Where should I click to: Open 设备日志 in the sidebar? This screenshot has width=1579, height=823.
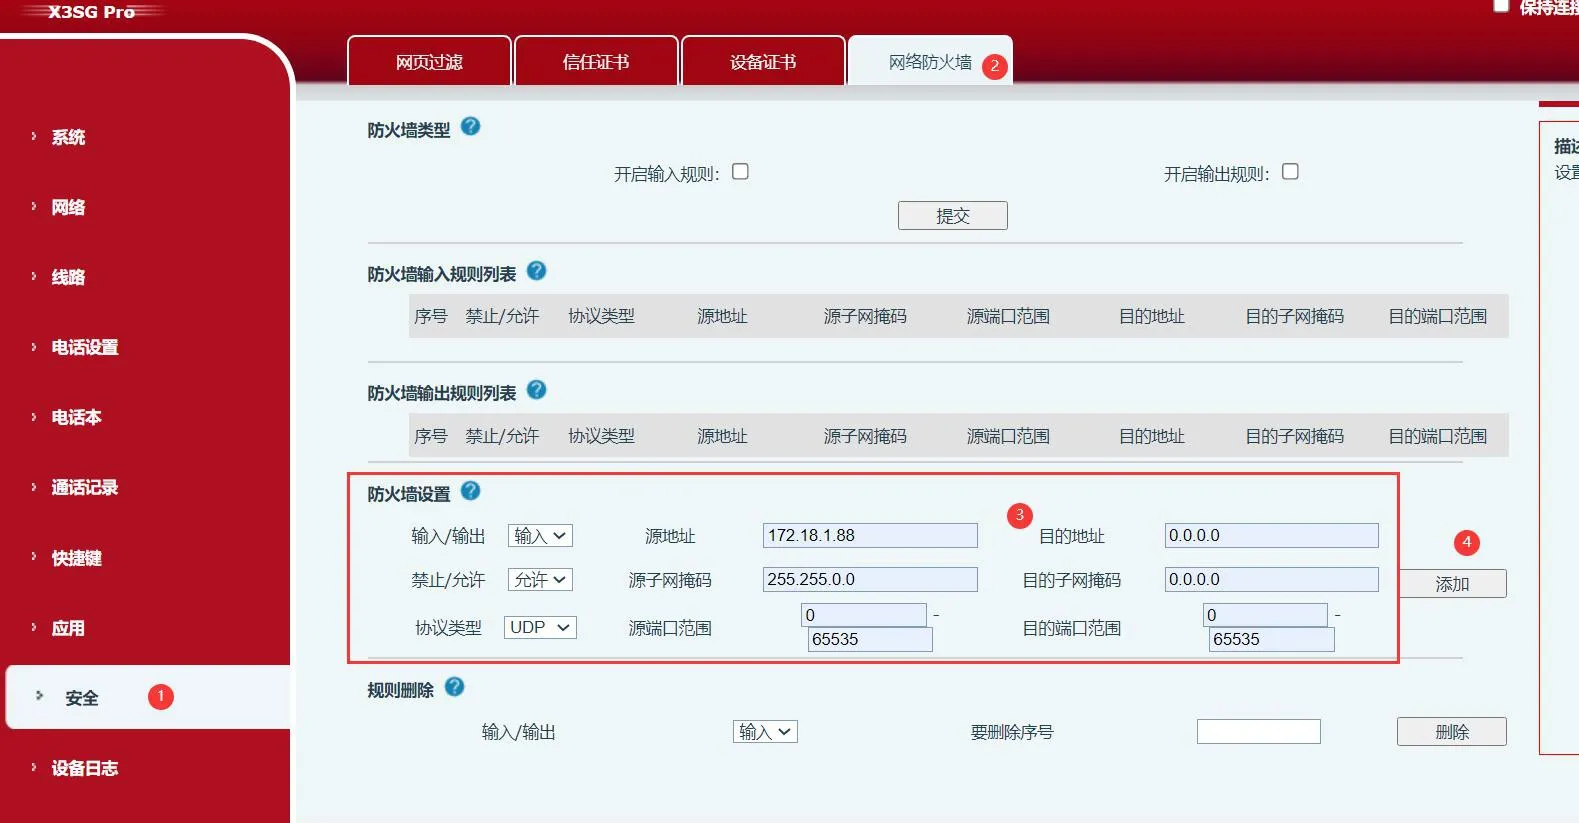click(85, 768)
